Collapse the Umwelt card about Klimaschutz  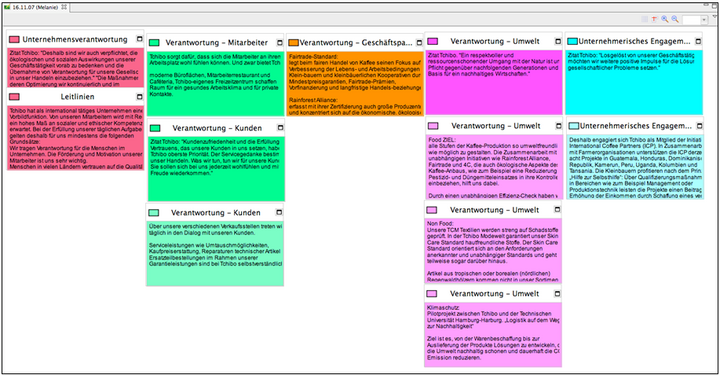pyautogui.click(x=557, y=294)
